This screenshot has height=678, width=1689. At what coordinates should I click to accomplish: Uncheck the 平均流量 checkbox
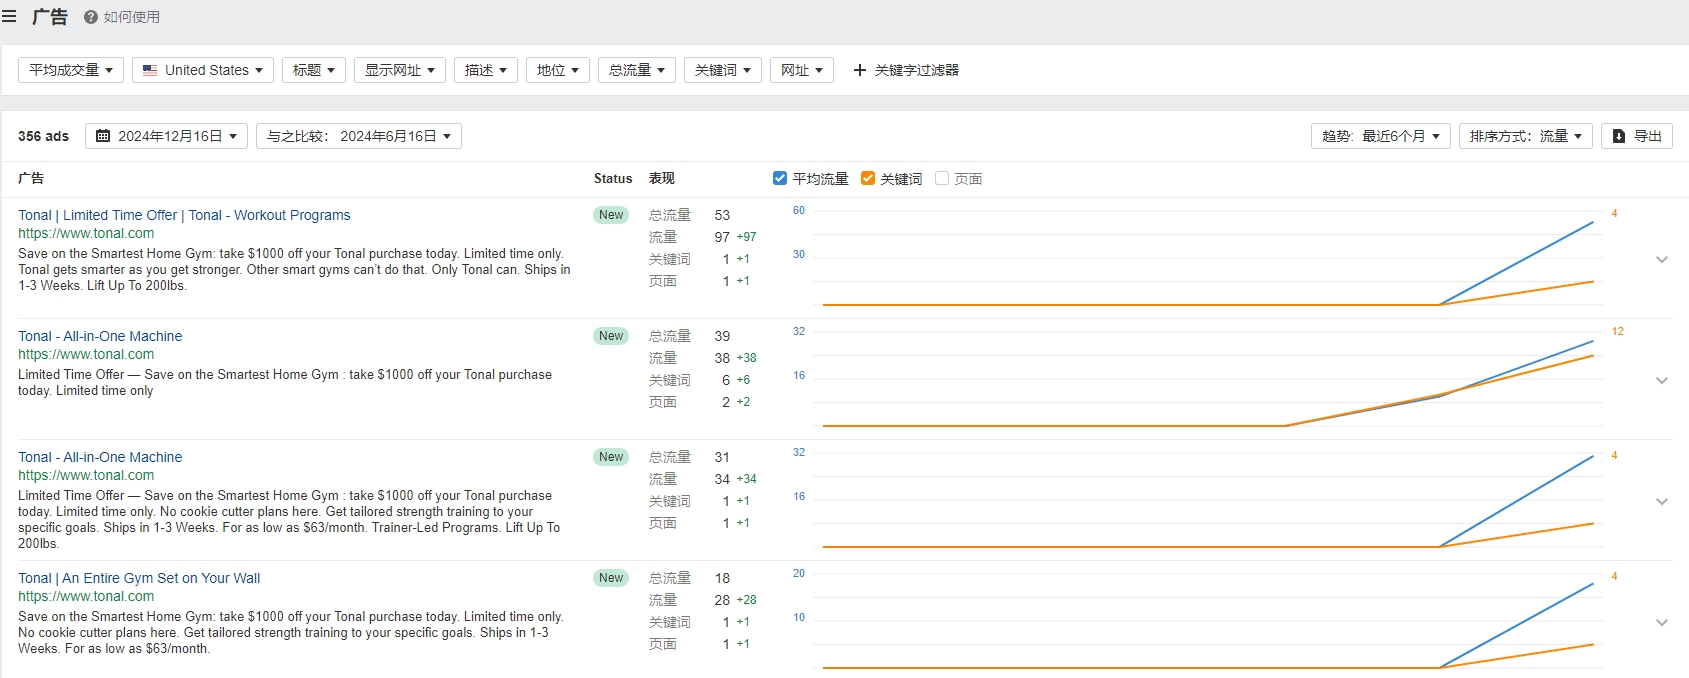[780, 178]
